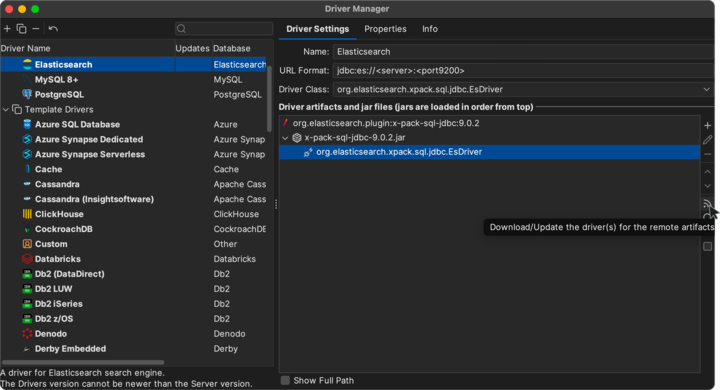Select the CockroachDB driver
This screenshot has width=720, height=390.
click(x=63, y=229)
